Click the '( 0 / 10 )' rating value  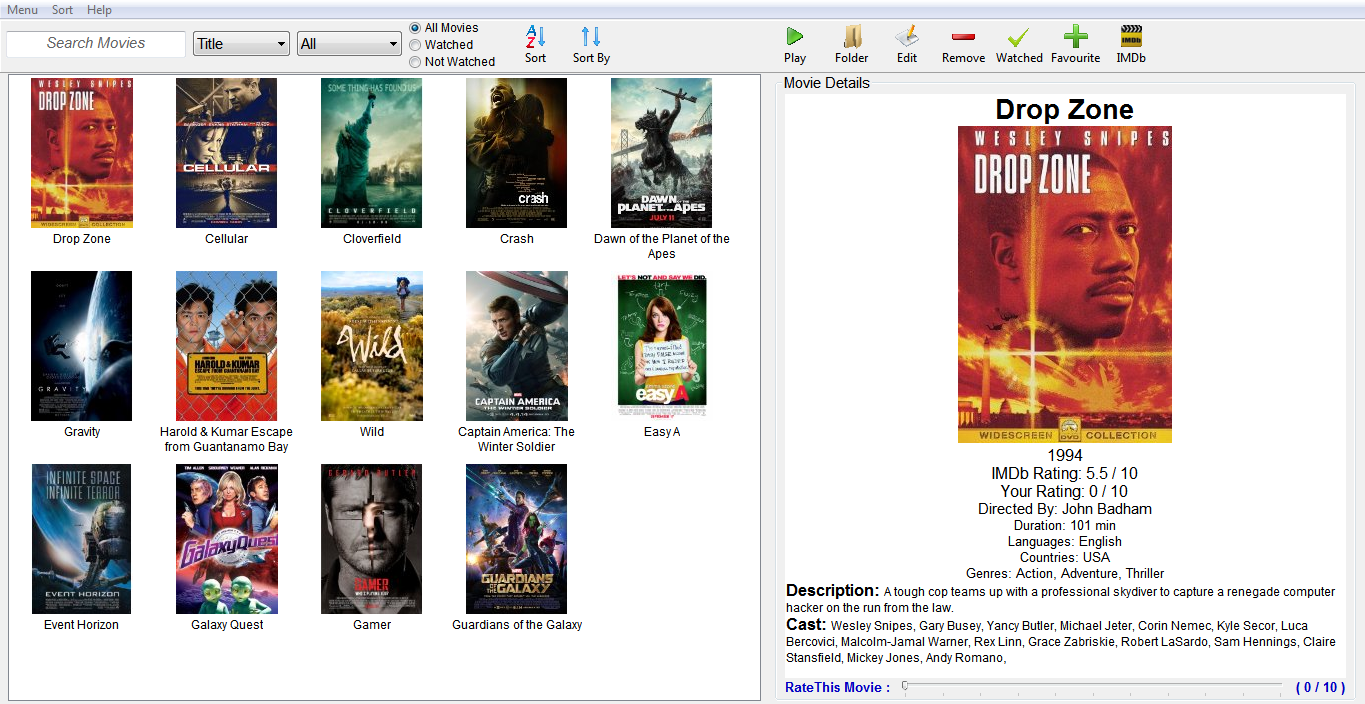click(x=1320, y=687)
